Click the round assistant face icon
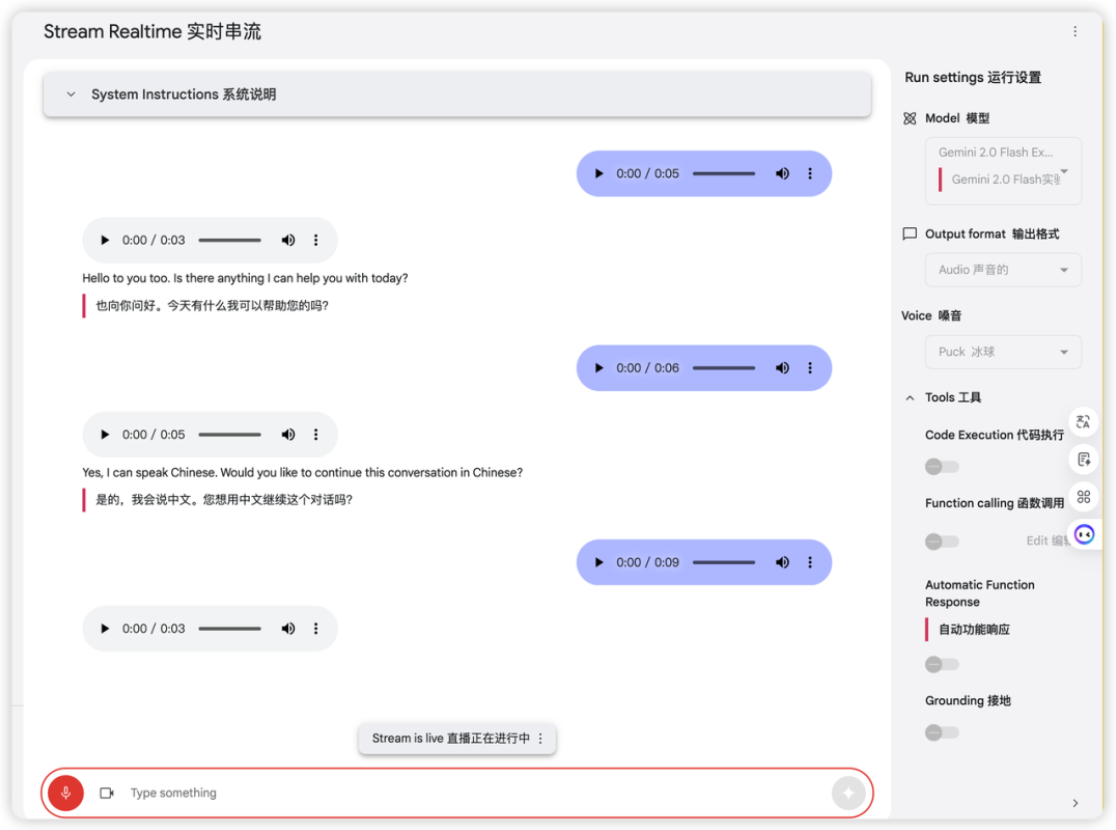Viewport: 1116px width, 830px height. tap(1084, 534)
